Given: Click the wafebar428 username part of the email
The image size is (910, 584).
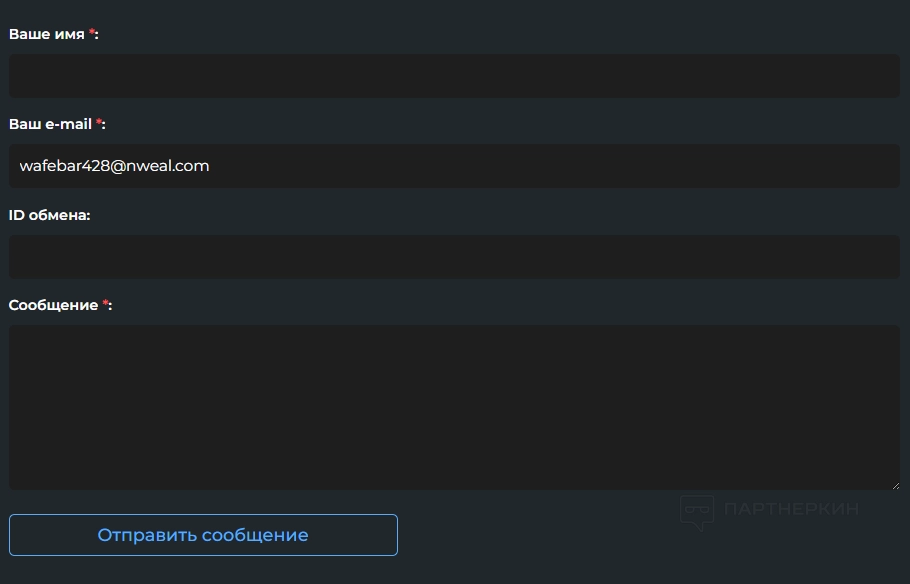Looking at the screenshot, I should pyautogui.click(x=64, y=166).
